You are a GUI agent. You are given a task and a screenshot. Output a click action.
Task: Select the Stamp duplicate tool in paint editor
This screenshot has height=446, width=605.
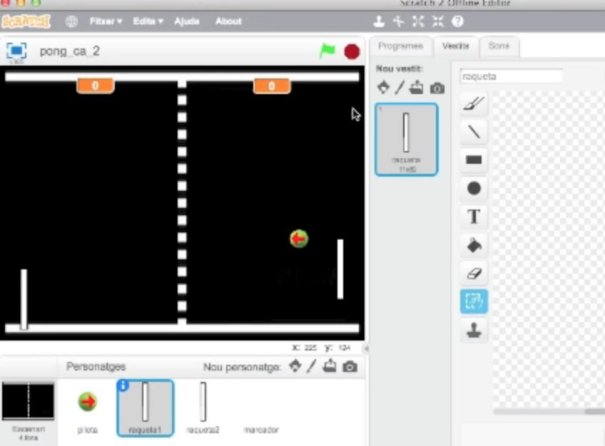(474, 330)
